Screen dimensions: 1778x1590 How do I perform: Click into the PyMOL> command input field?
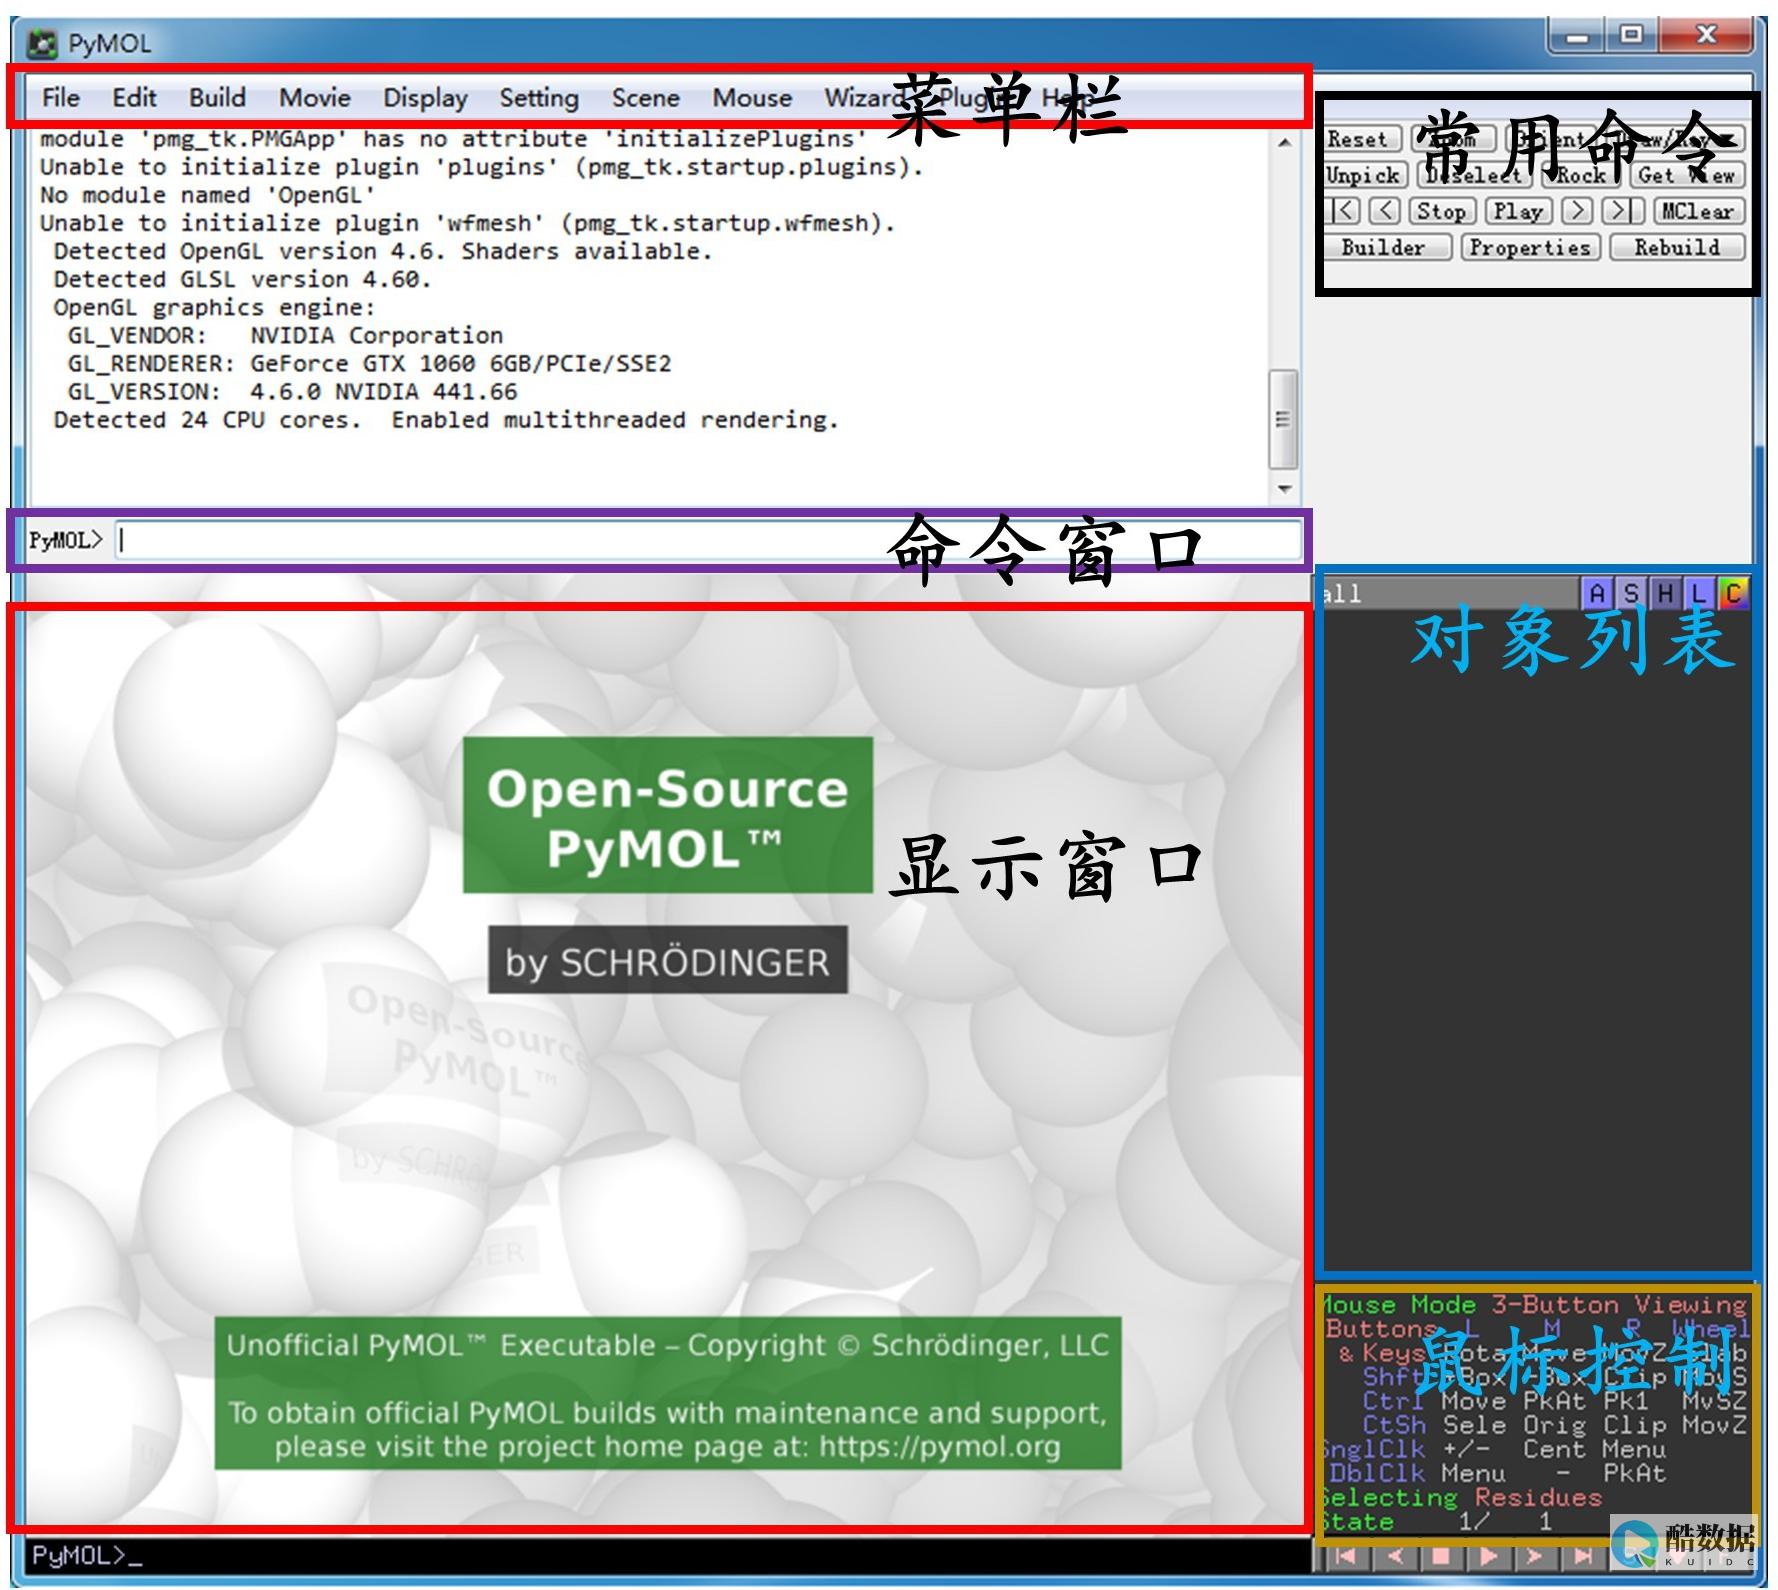(708, 540)
